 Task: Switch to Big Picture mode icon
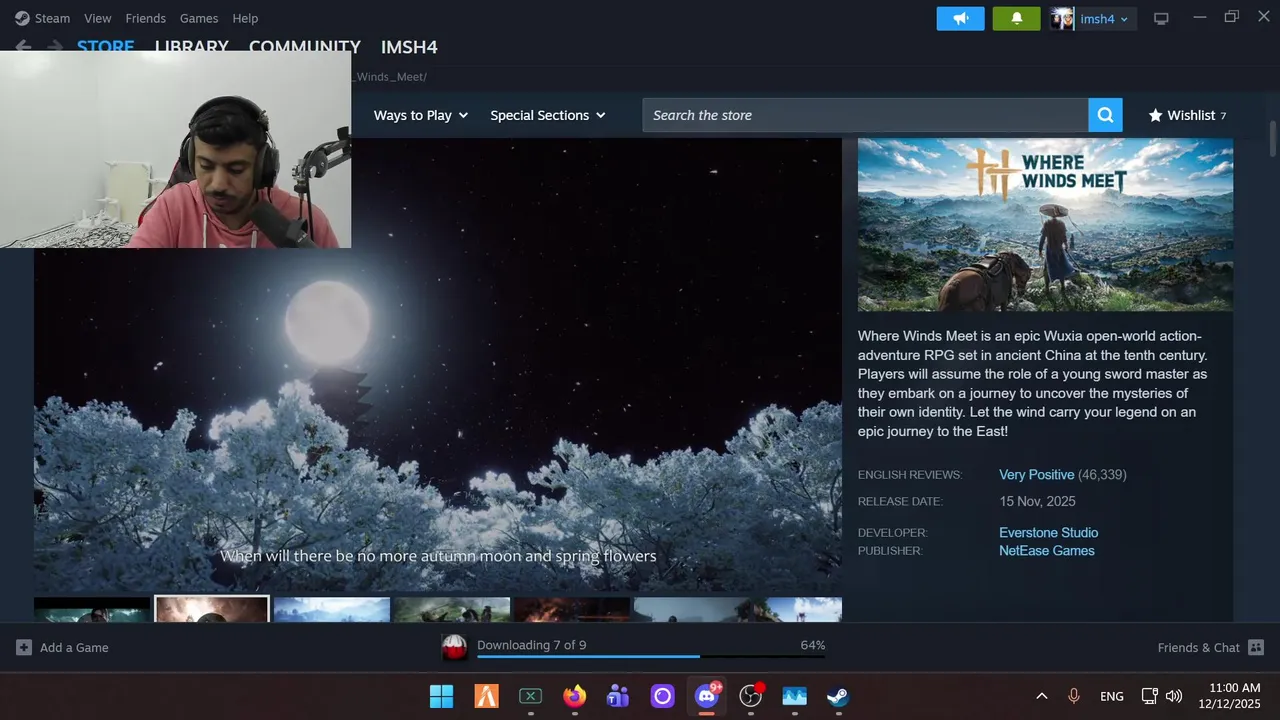pos(1161,18)
